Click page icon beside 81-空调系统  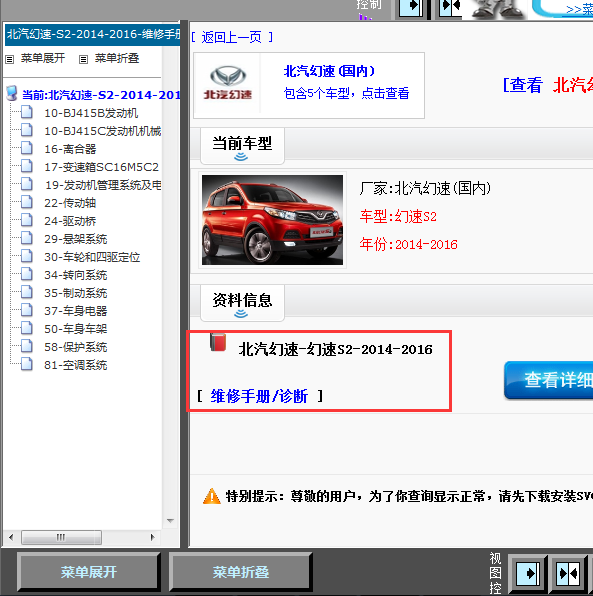(27, 364)
